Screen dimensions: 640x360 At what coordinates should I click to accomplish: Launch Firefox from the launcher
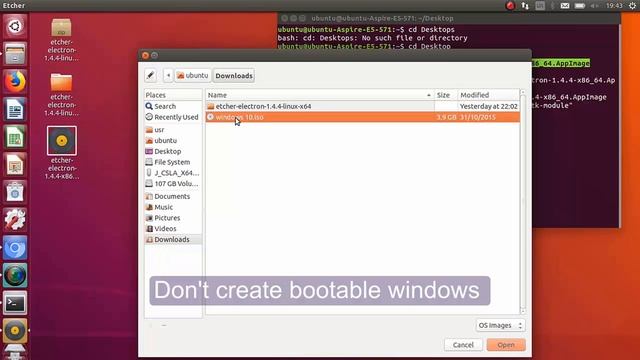coord(15,82)
